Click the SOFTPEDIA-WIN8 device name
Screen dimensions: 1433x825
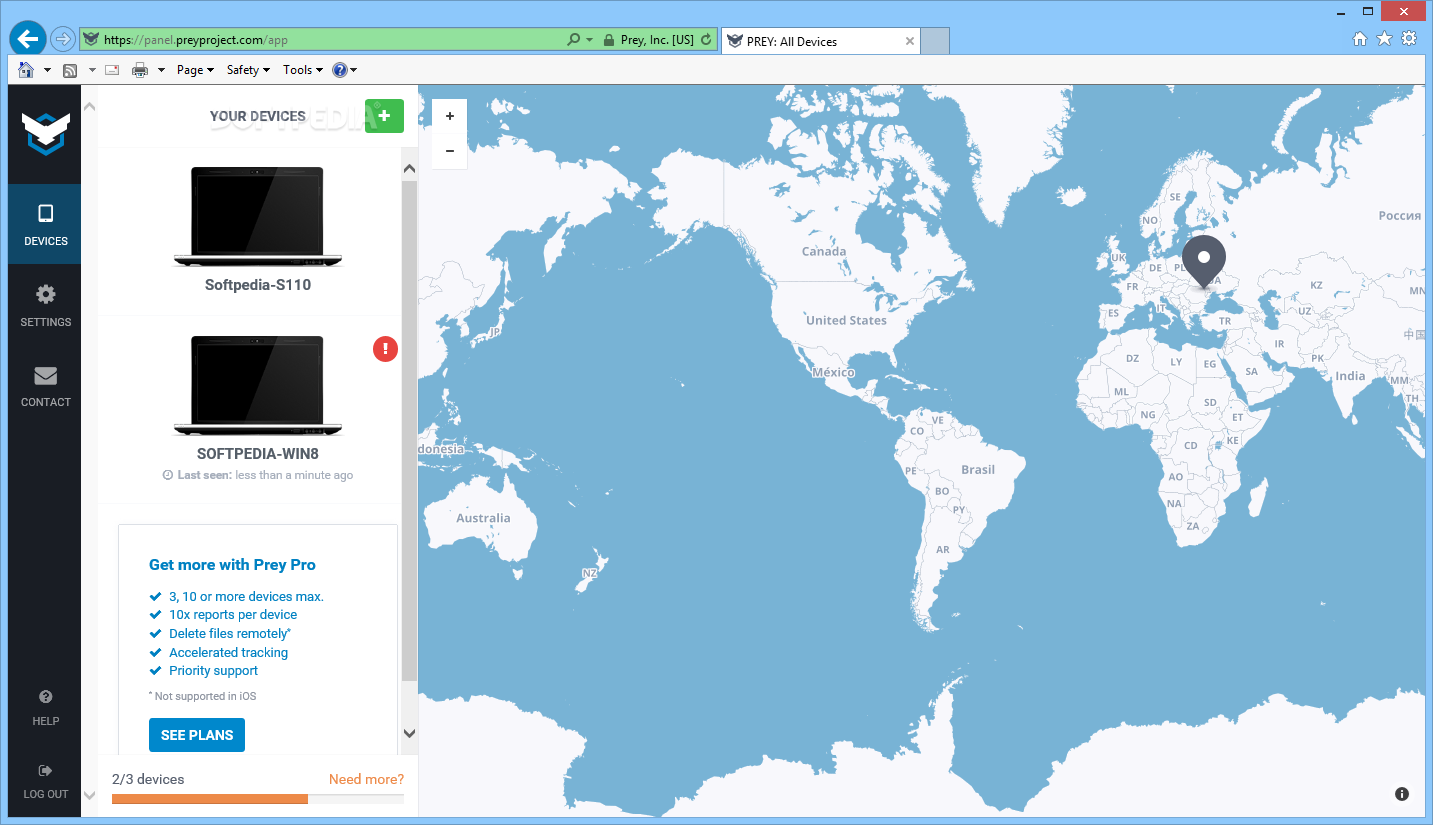(x=258, y=454)
